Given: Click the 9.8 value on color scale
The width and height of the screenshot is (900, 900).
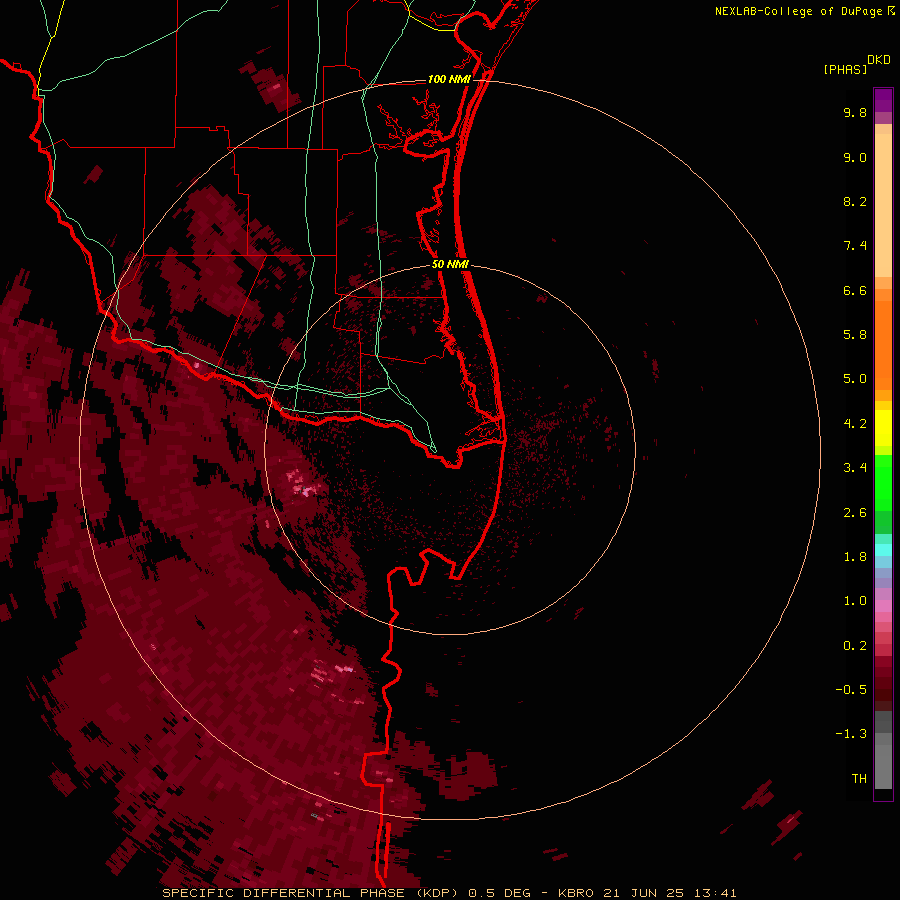Looking at the screenshot, I should (x=855, y=112).
